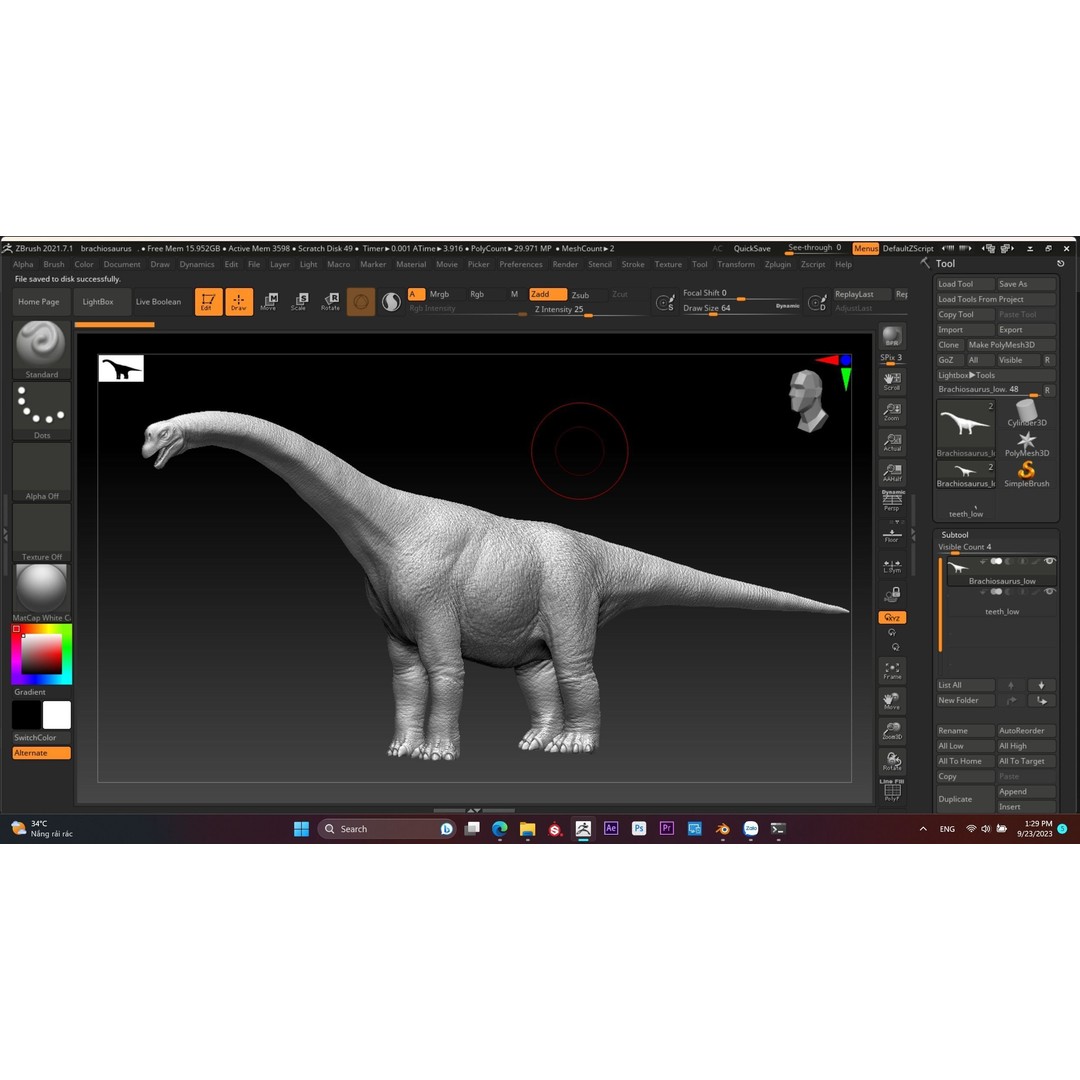Collapse the right tray divider arrows
This screenshot has width=1080, height=1080.
point(914,534)
